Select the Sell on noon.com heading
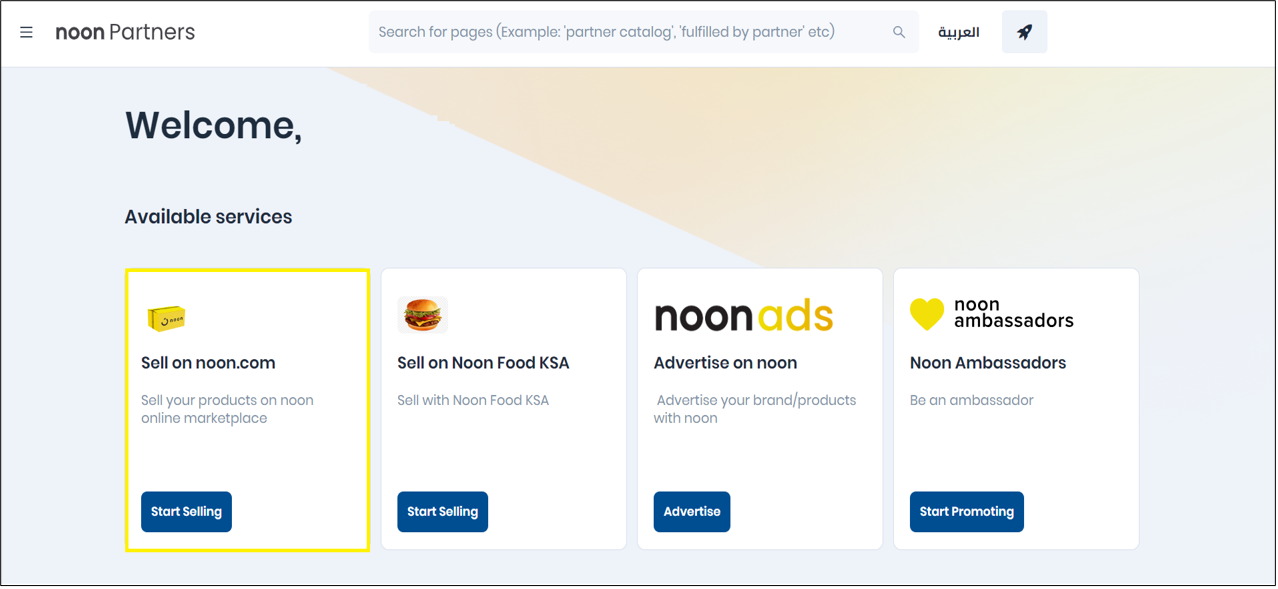 click(208, 363)
